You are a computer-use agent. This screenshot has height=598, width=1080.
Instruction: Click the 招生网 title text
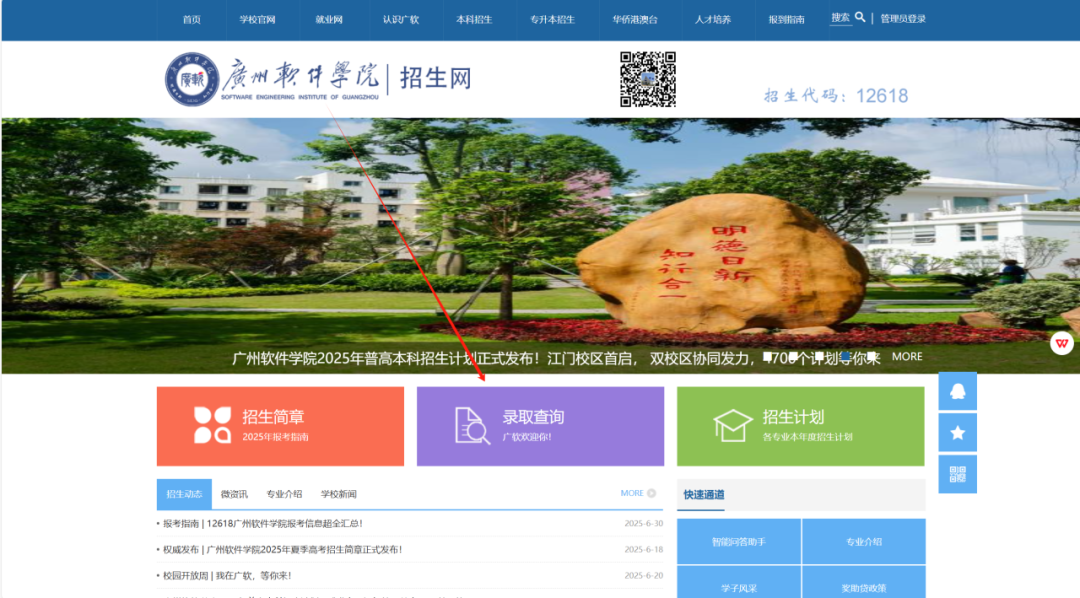(435, 79)
